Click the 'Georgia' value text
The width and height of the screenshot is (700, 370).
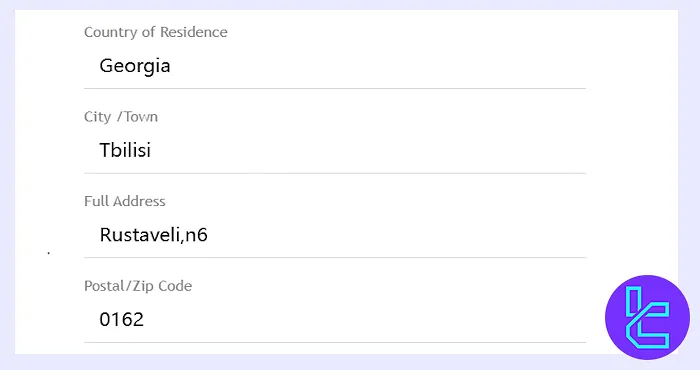pos(135,67)
